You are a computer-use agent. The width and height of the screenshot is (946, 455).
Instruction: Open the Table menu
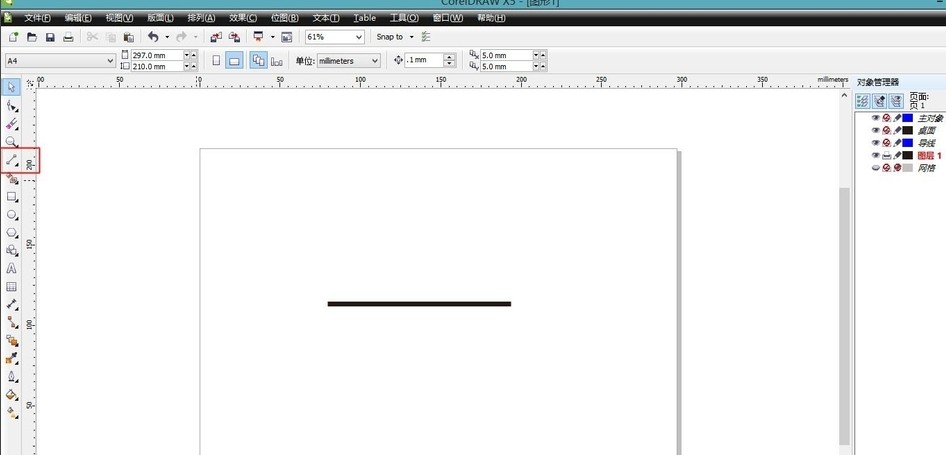(x=364, y=18)
